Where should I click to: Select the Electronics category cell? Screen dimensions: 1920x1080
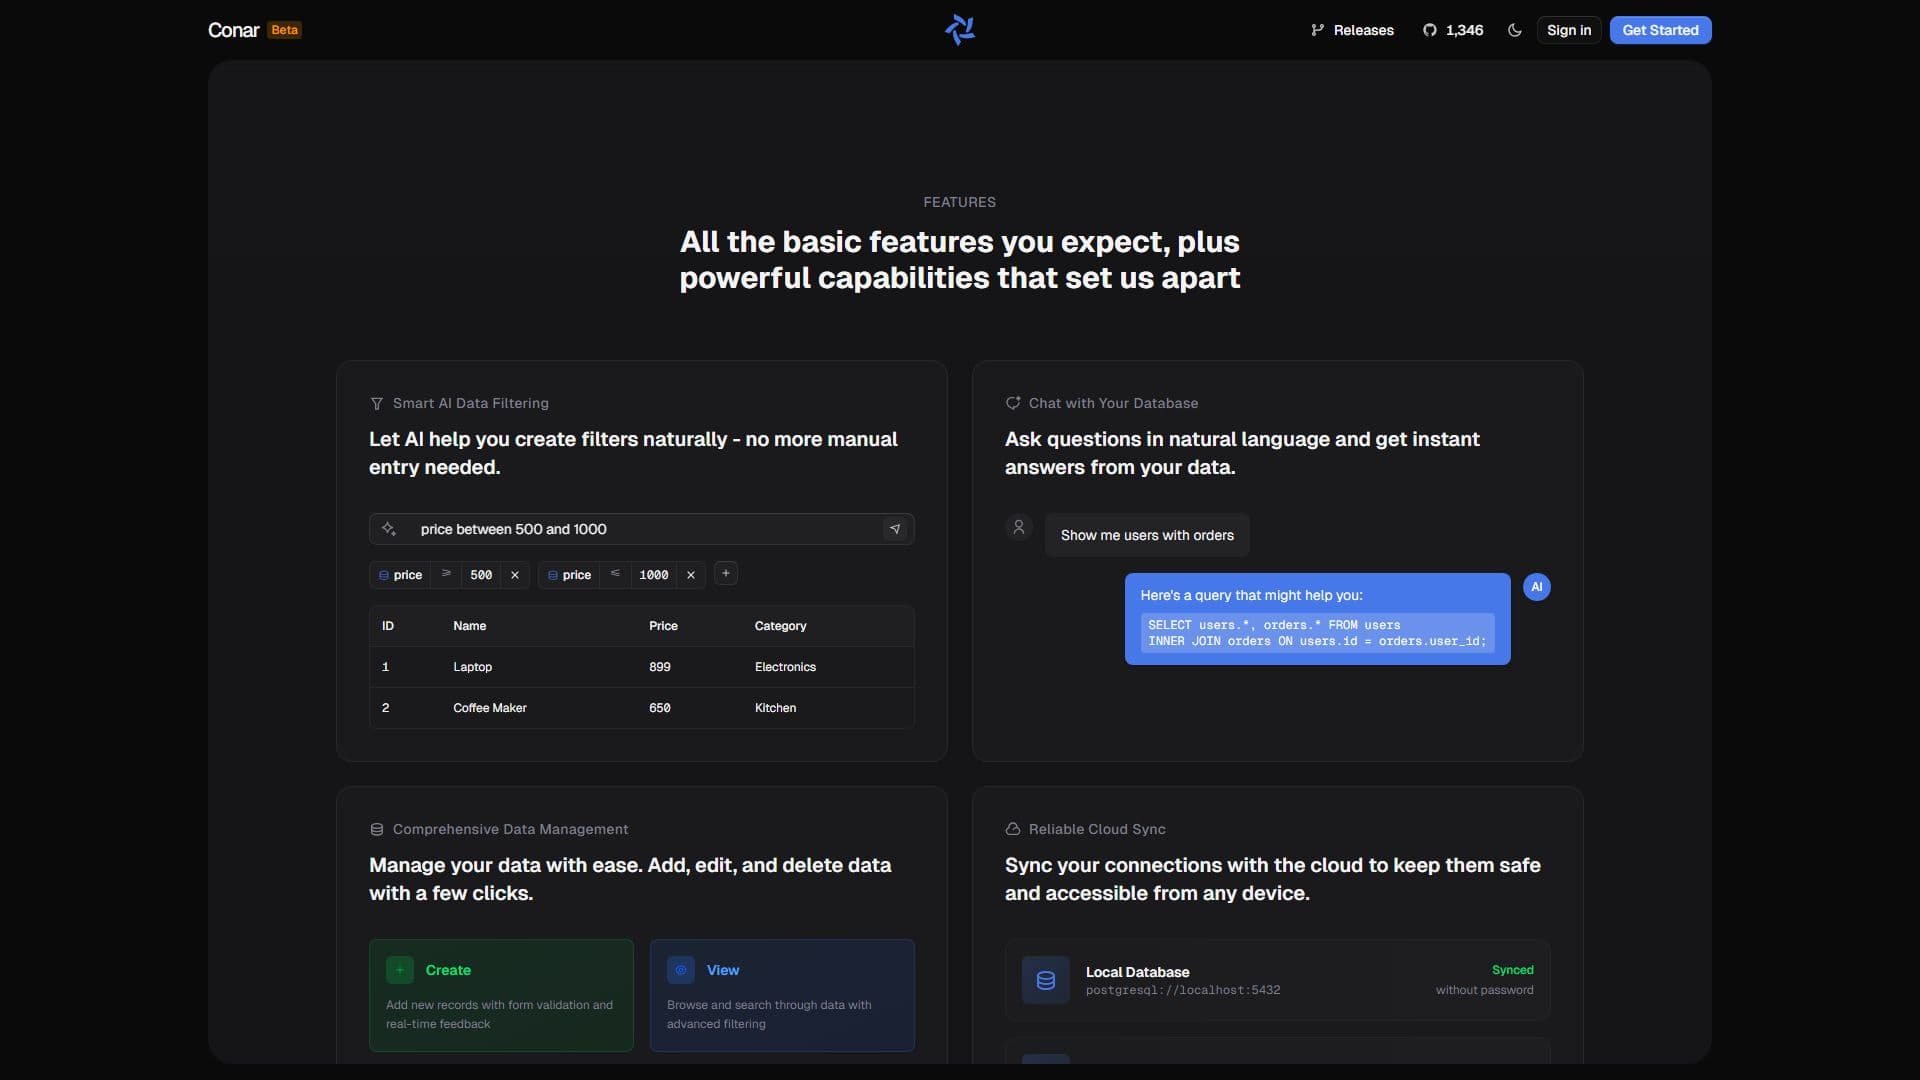point(785,667)
